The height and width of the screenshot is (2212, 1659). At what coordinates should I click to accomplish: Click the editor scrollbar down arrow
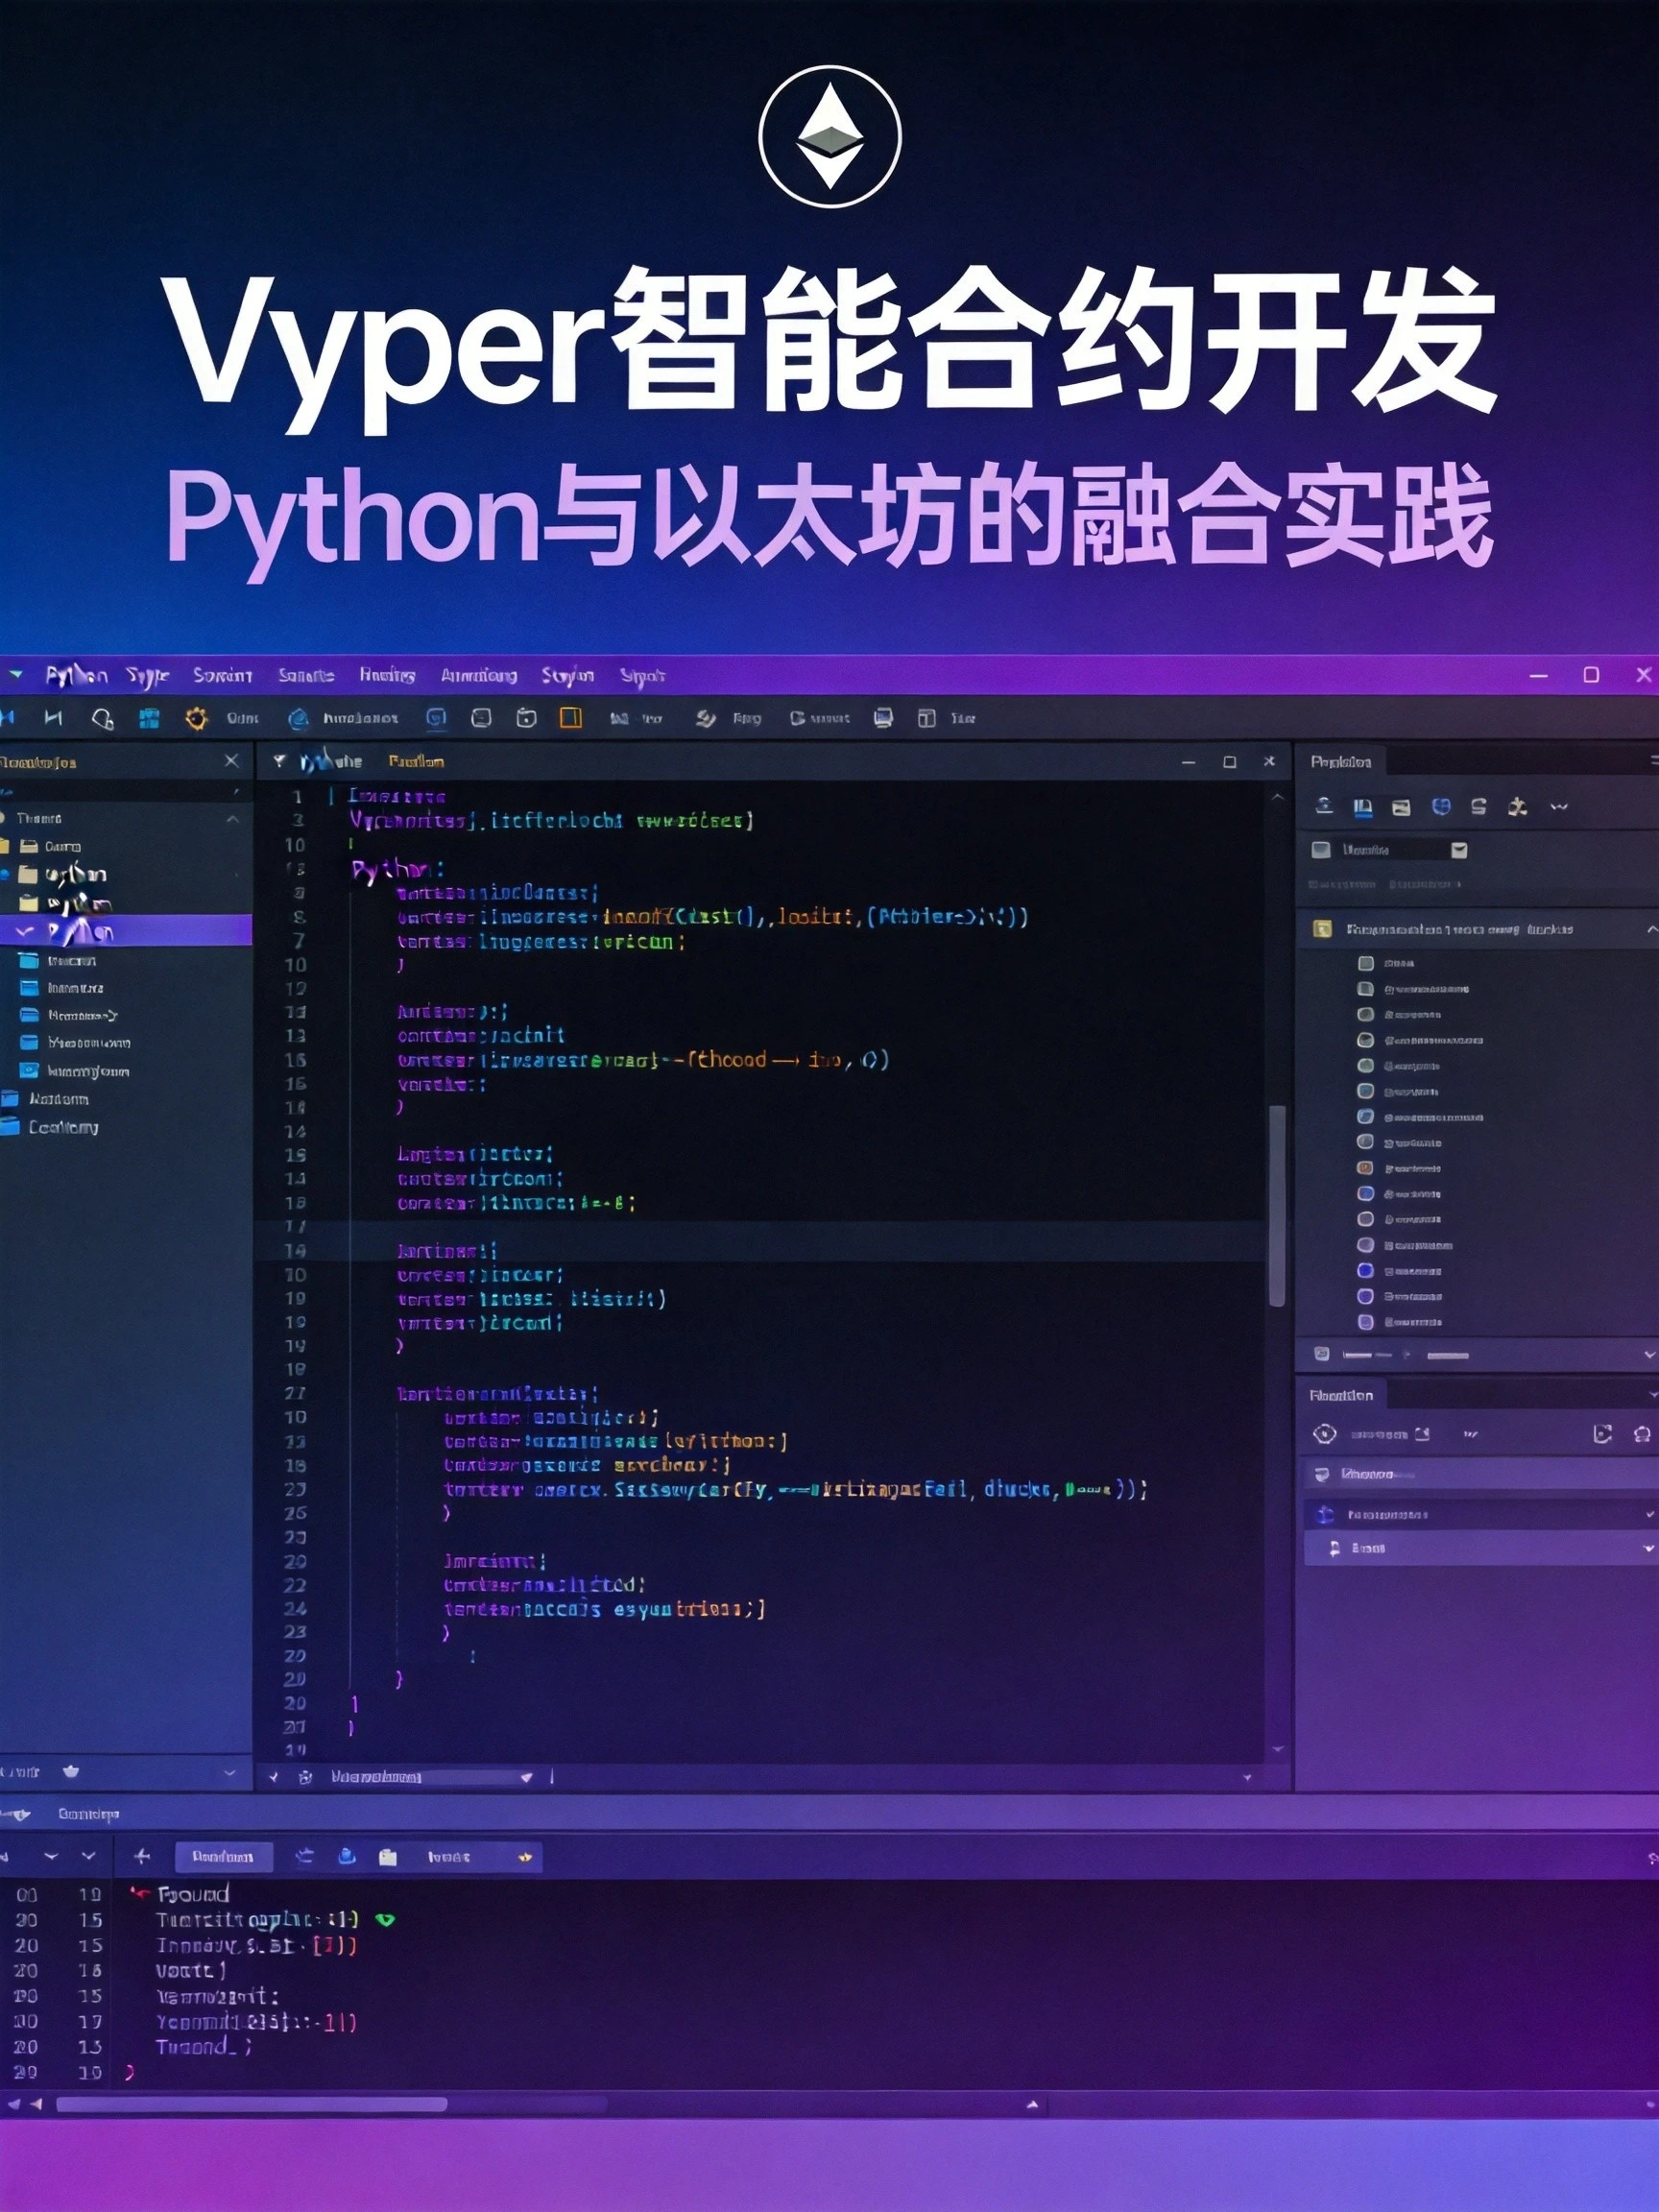1277,1749
